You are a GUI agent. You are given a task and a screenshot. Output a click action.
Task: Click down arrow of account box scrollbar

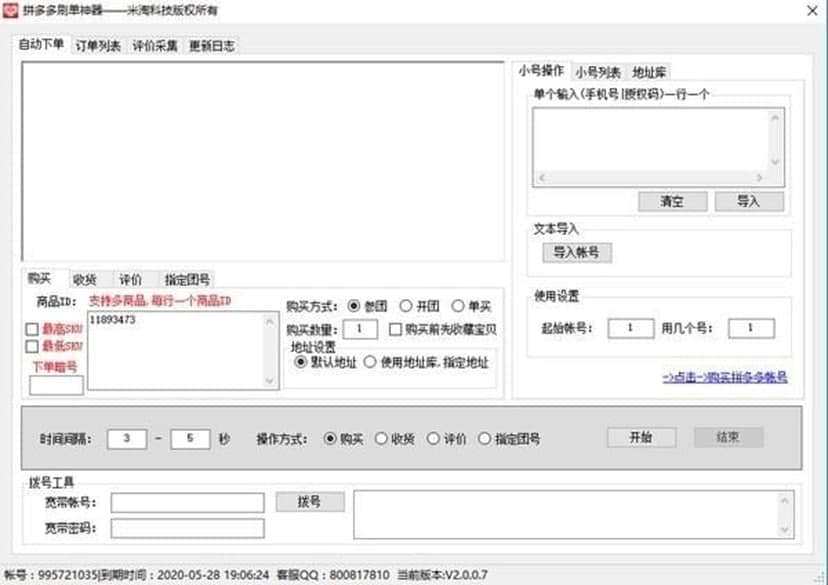(x=775, y=162)
